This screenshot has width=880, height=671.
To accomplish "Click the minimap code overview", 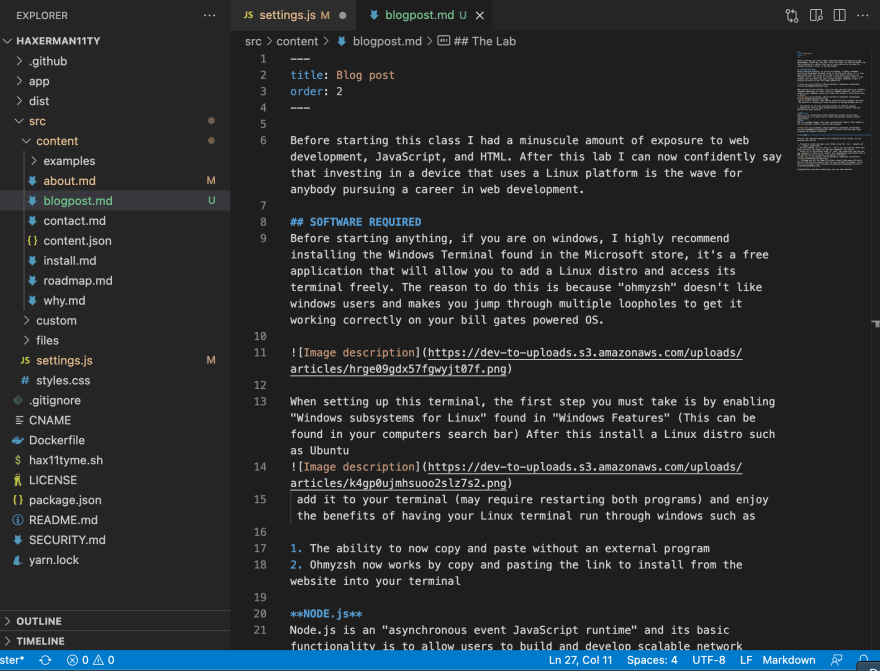I will coord(832,109).
